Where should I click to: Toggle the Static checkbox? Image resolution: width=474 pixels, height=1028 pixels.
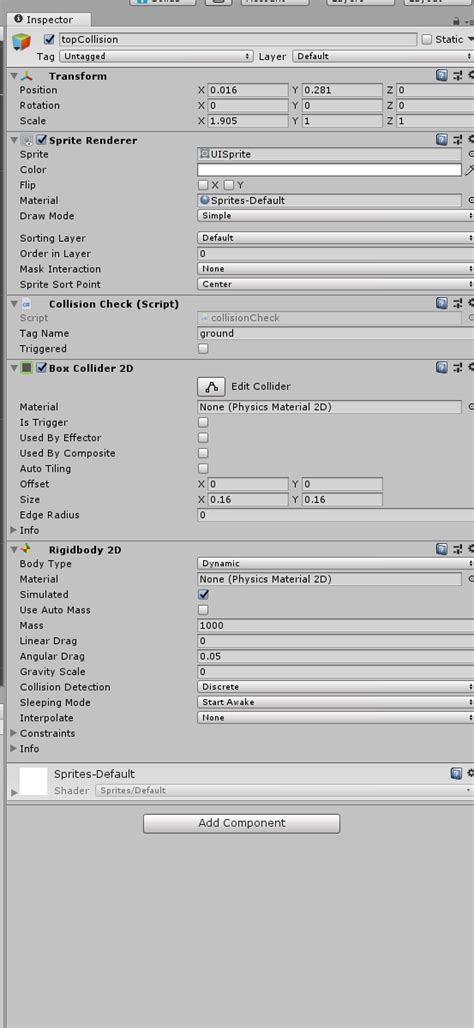(427, 39)
